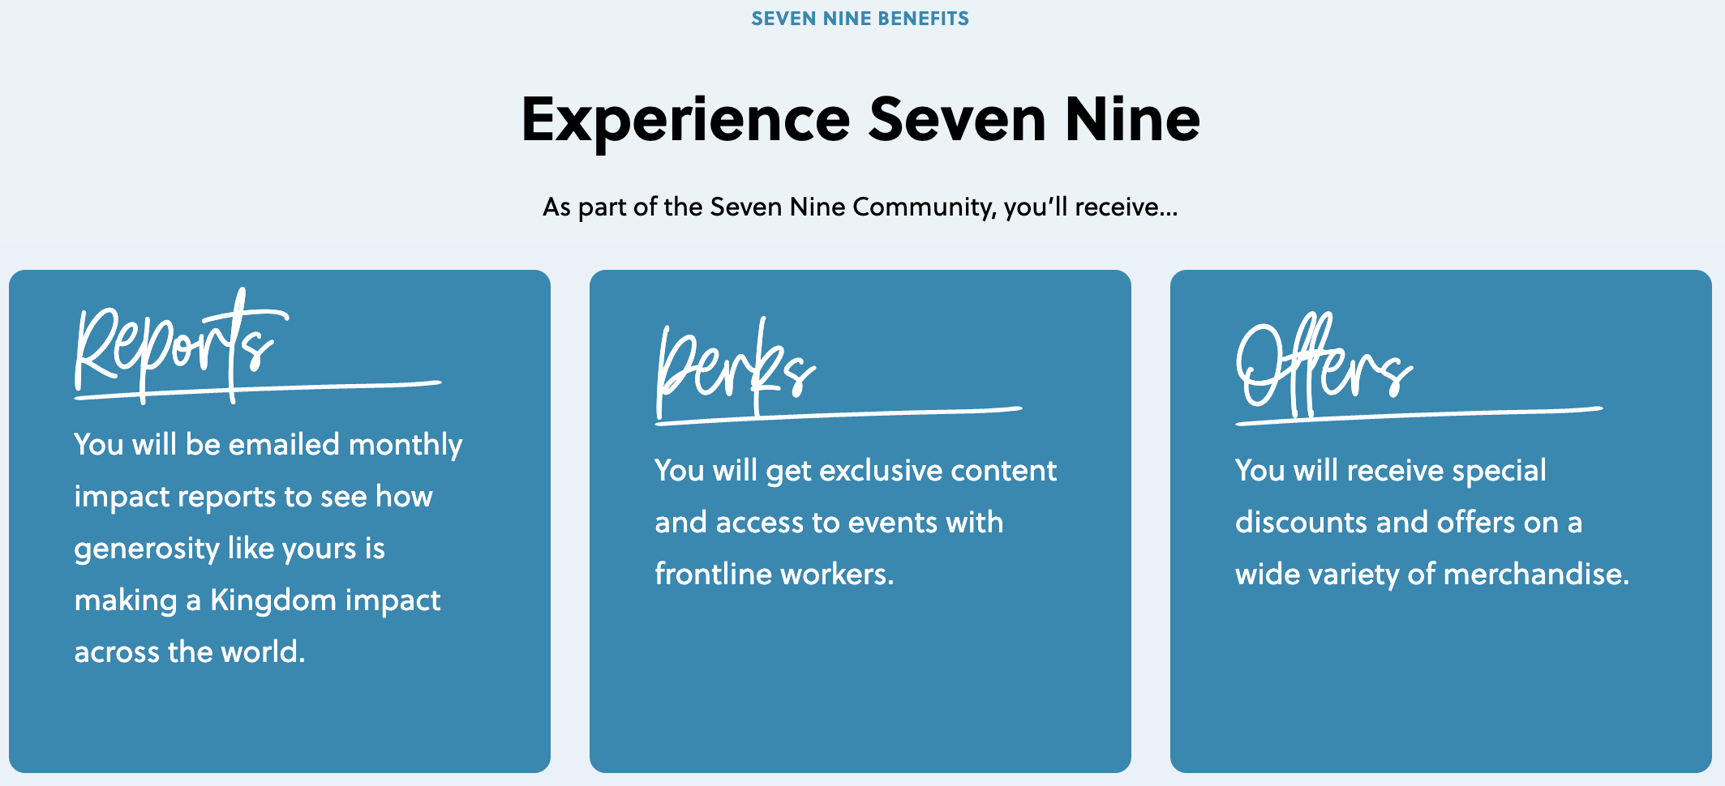Click the white underline beneath the Perks title

pyautogui.click(x=900, y=412)
